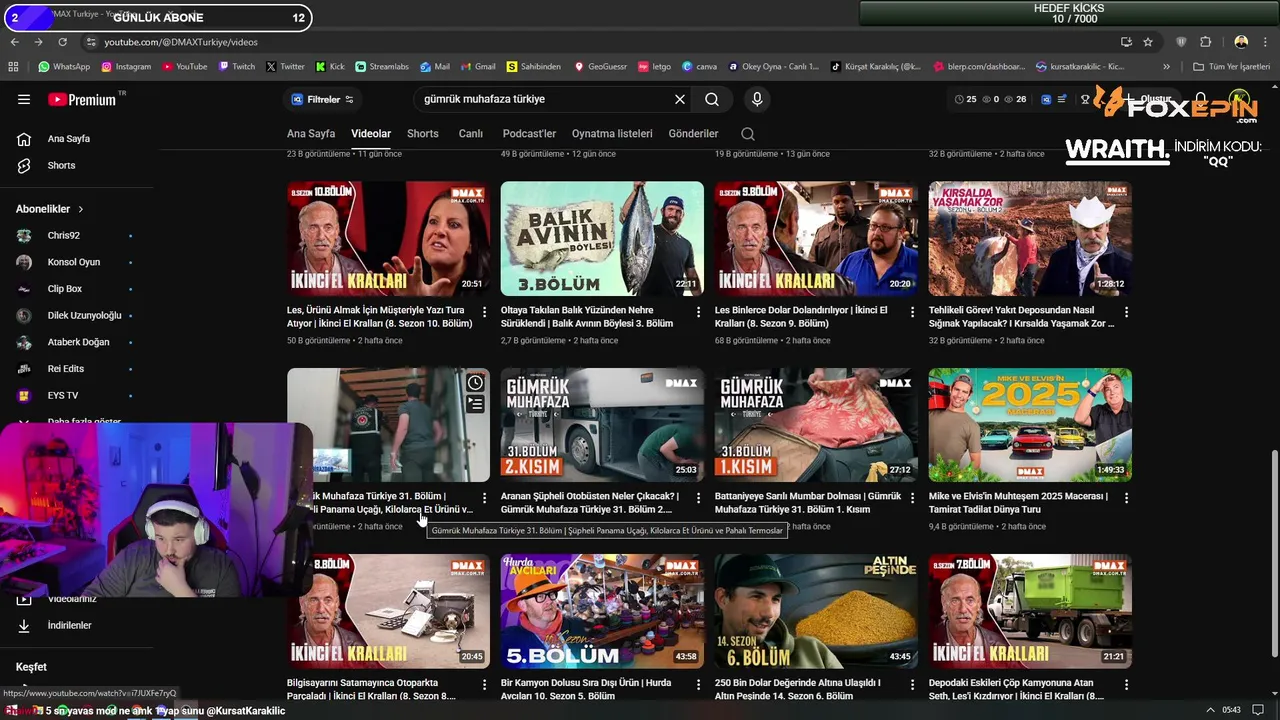Select the Videolar tab
This screenshot has width=1280, height=720.
coord(371,134)
